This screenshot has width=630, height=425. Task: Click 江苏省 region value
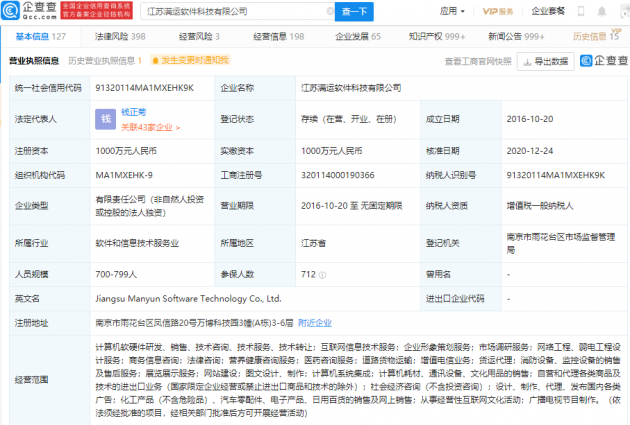click(x=313, y=243)
